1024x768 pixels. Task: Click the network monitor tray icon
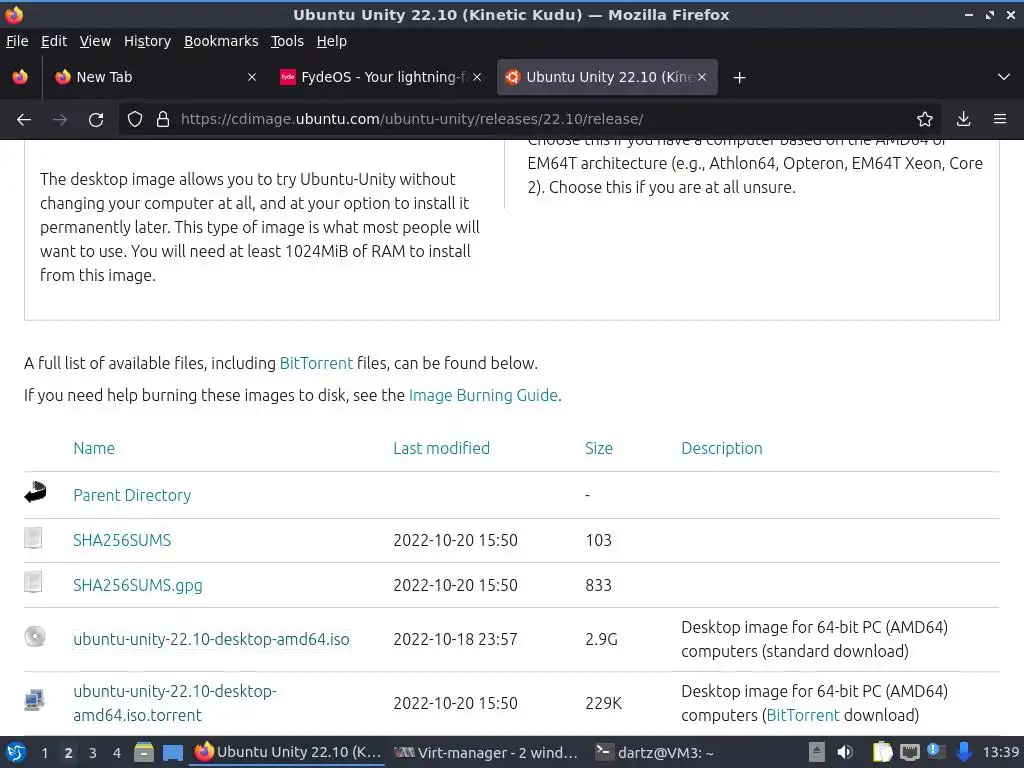pyautogui.click(x=910, y=753)
